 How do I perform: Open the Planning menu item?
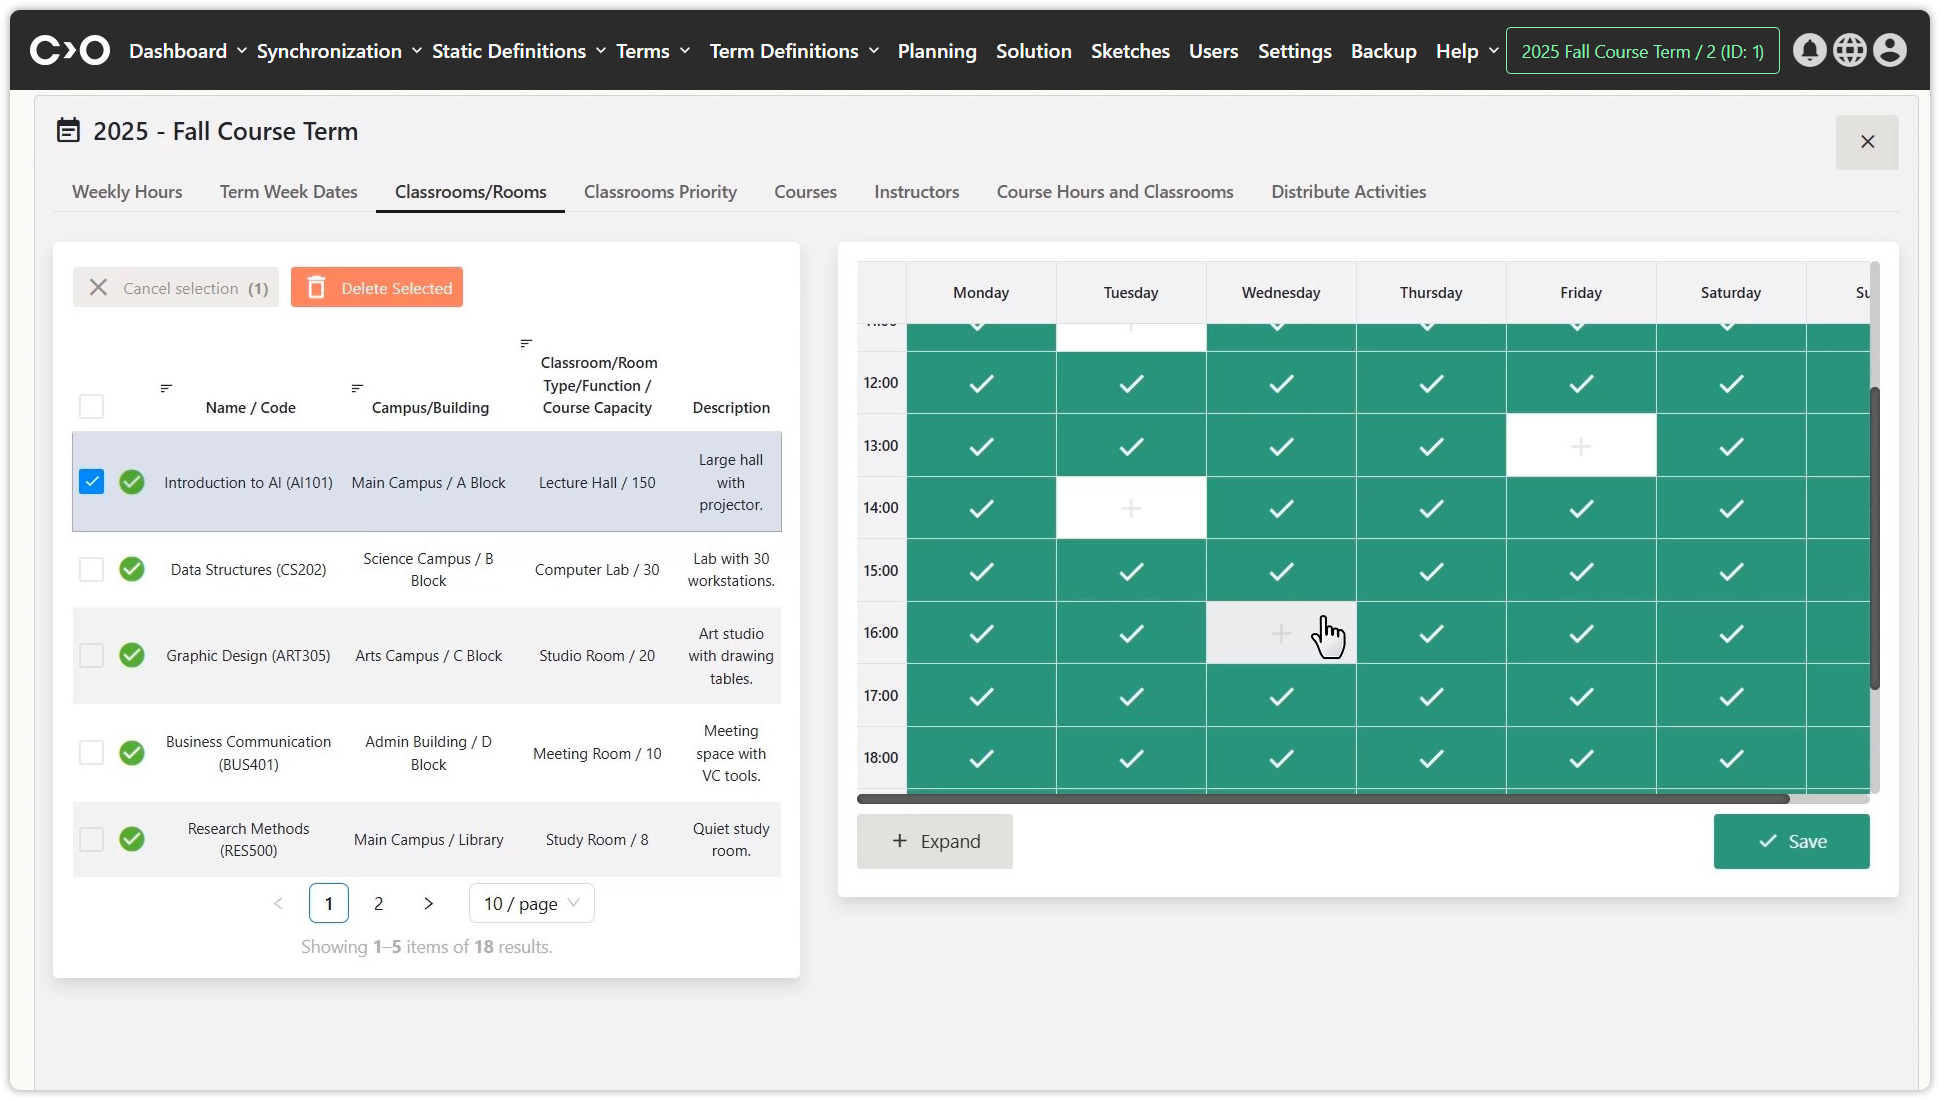coord(936,51)
